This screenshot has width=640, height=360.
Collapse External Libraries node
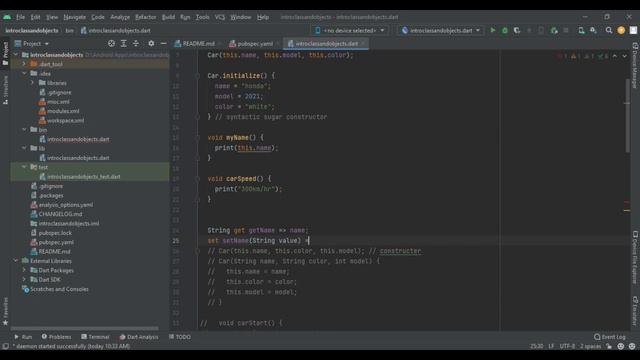click(x=16, y=260)
